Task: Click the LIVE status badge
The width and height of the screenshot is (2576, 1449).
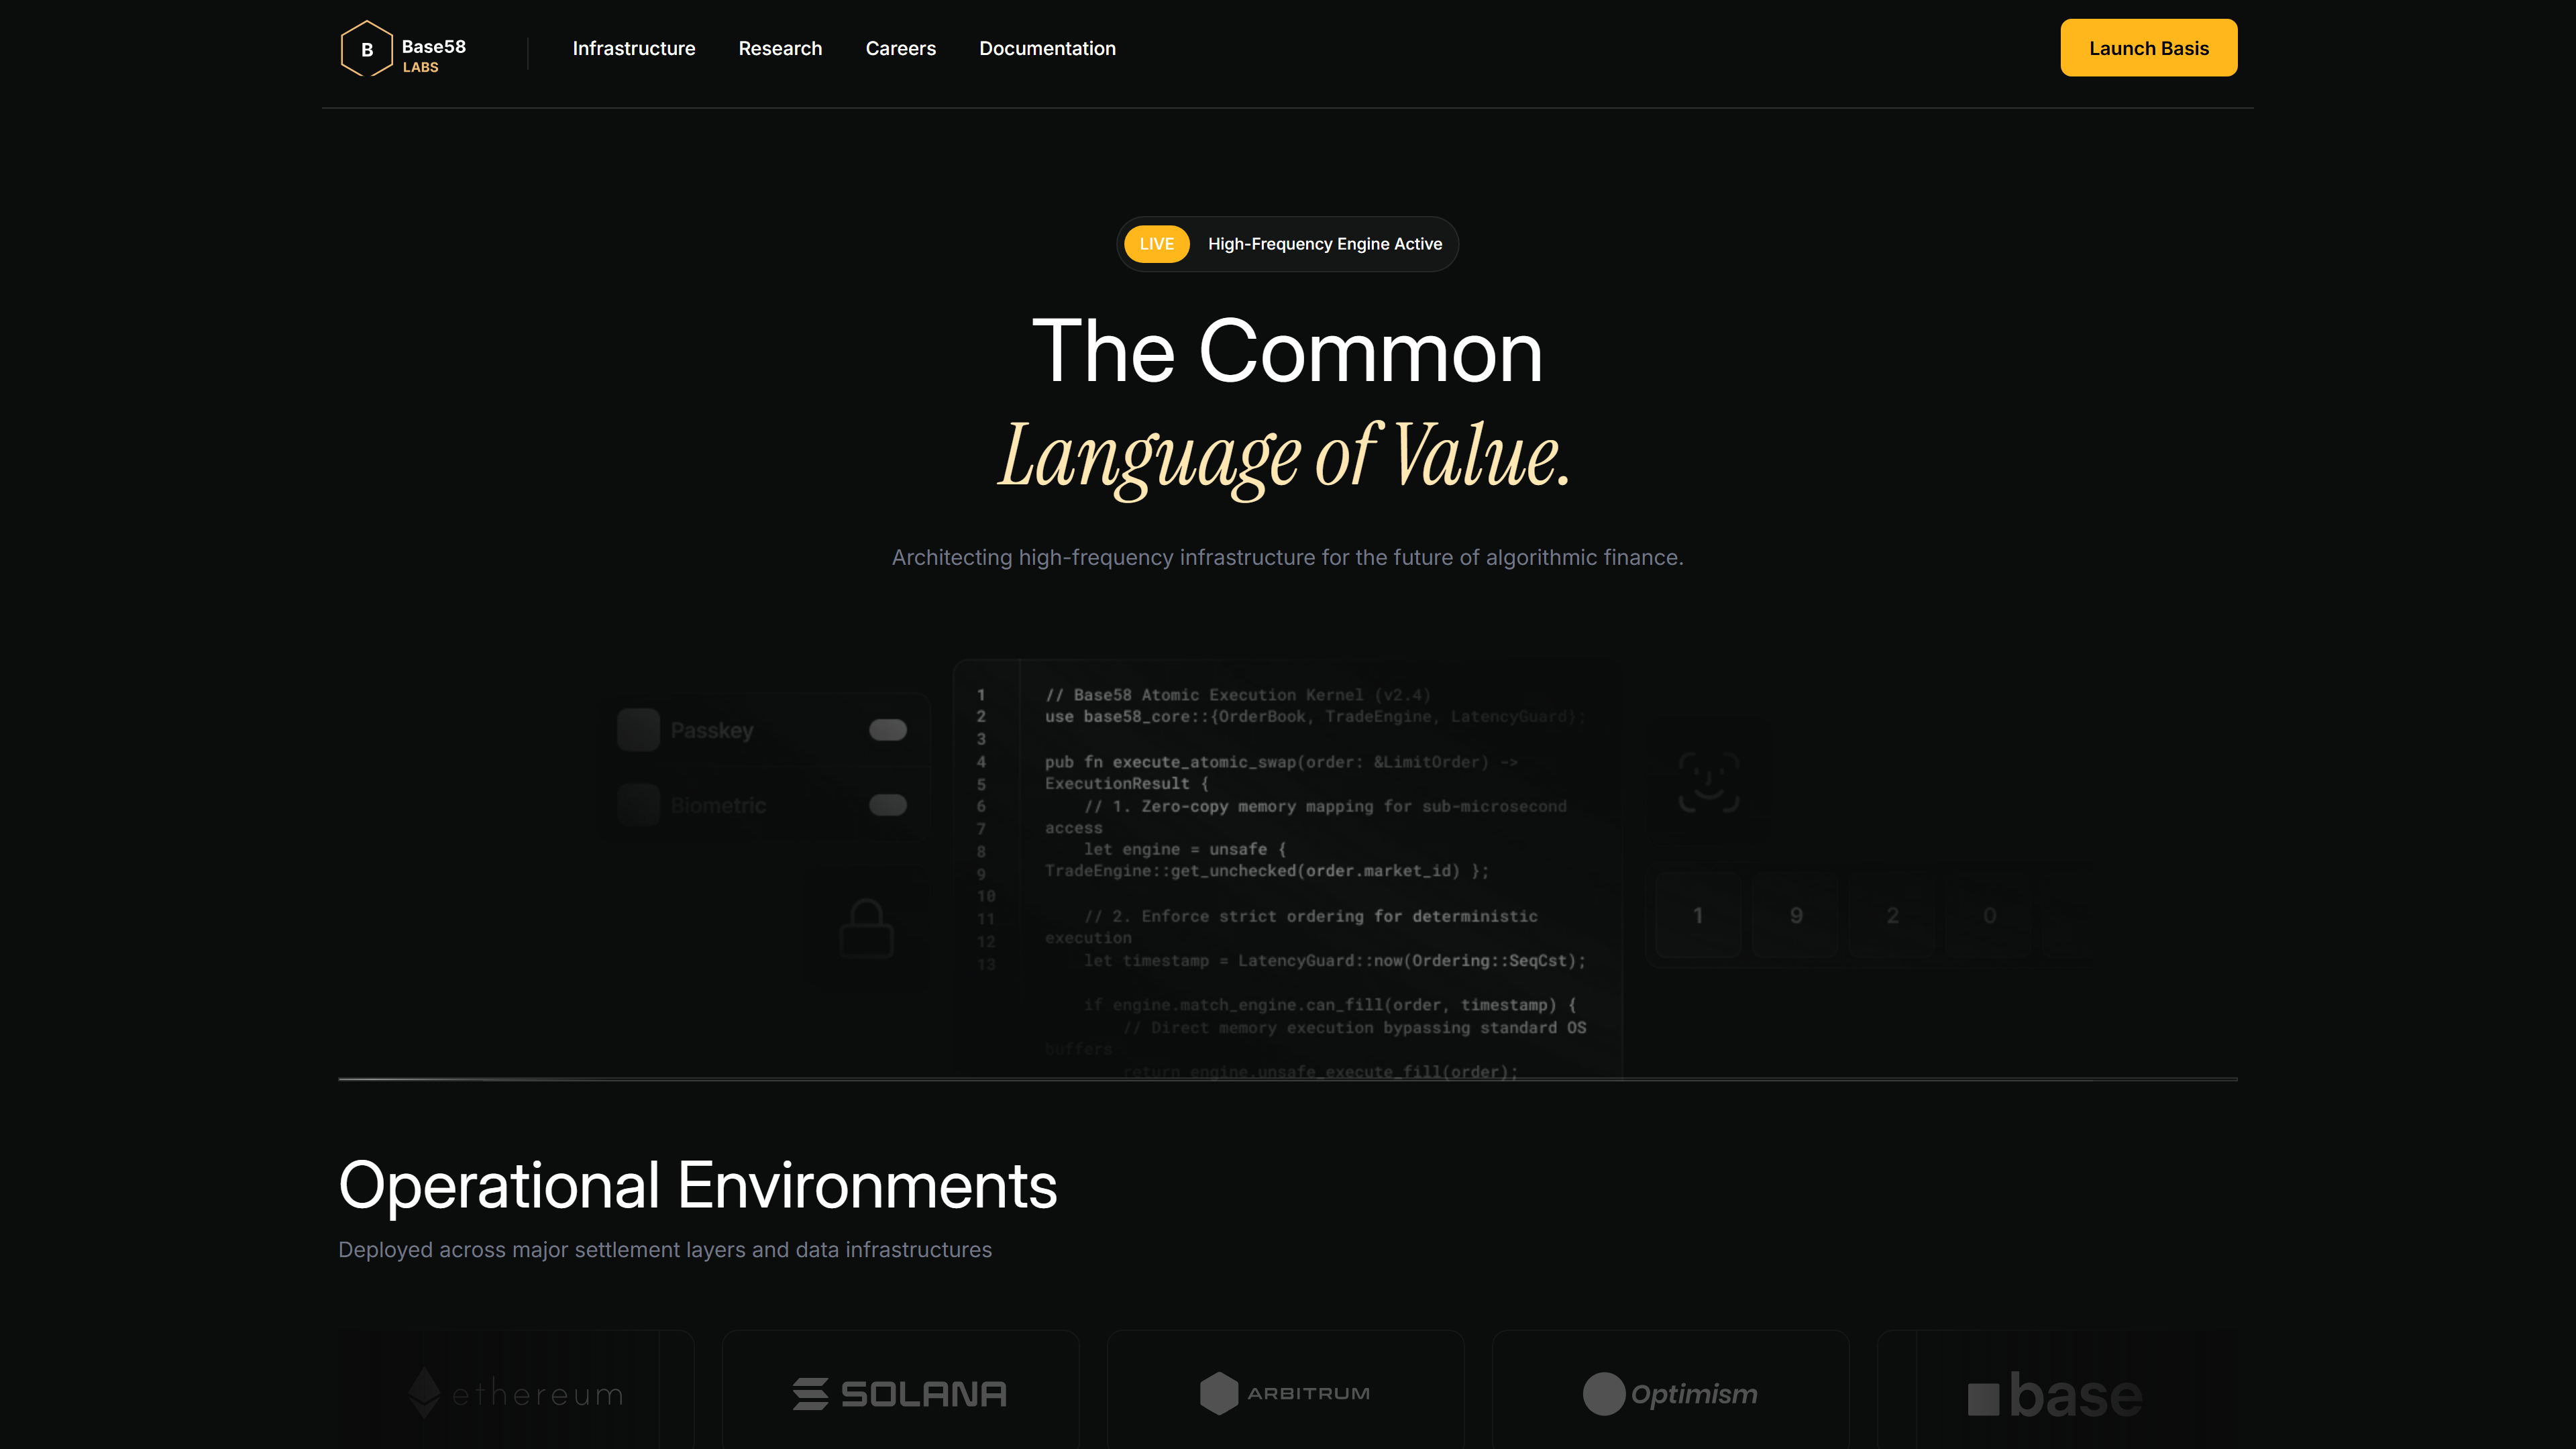Action: click(x=1156, y=244)
